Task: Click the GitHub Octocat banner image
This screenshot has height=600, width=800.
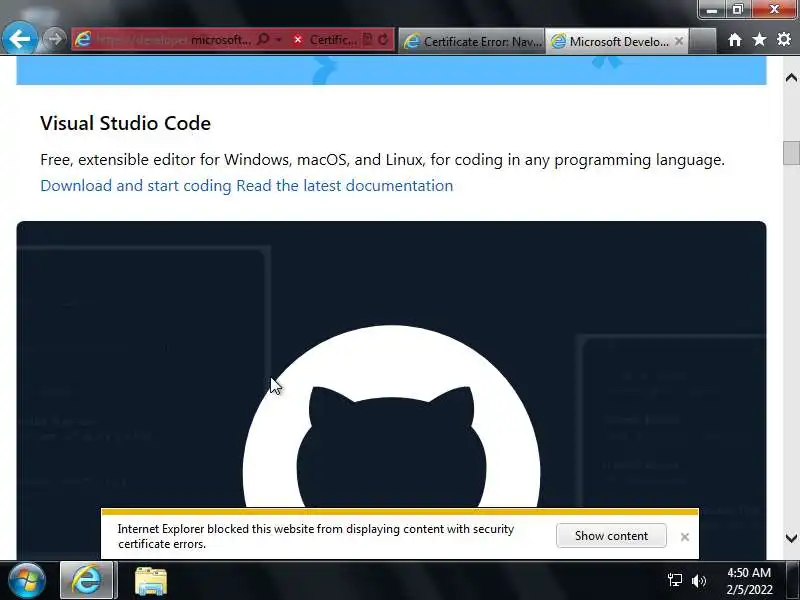Action: pos(391,390)
